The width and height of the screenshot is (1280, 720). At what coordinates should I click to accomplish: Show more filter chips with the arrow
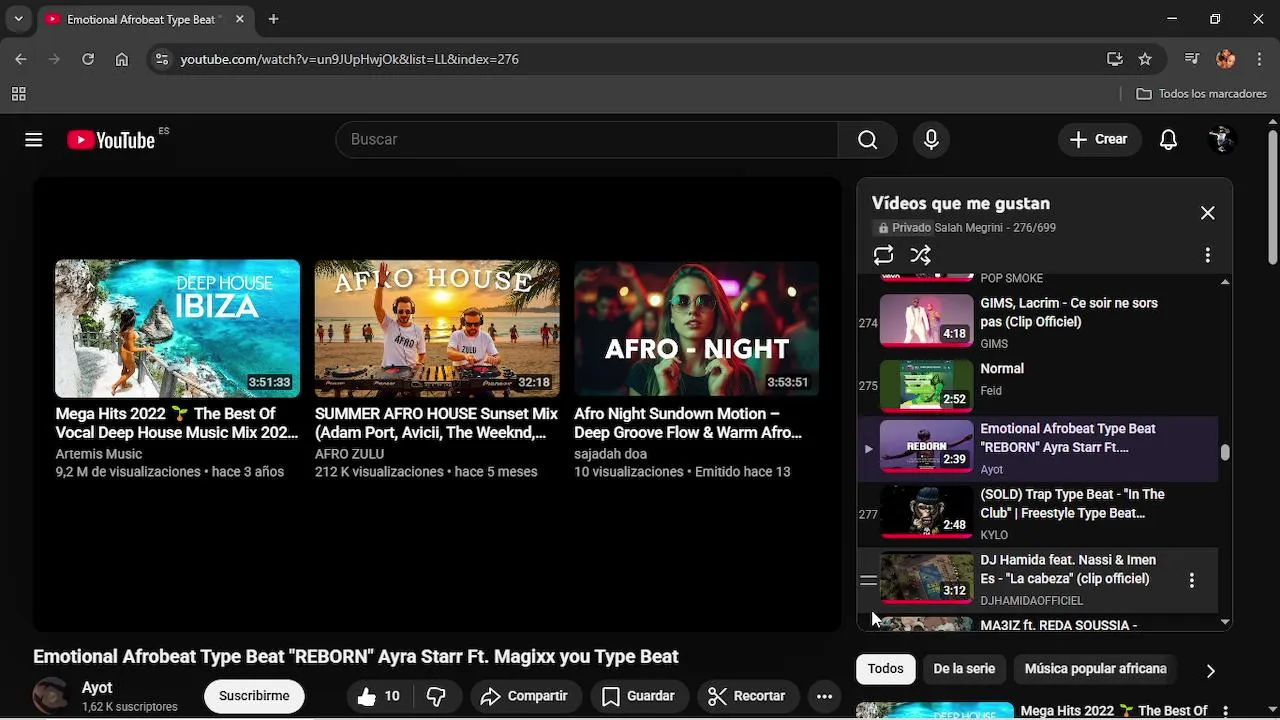point(1210,670)
